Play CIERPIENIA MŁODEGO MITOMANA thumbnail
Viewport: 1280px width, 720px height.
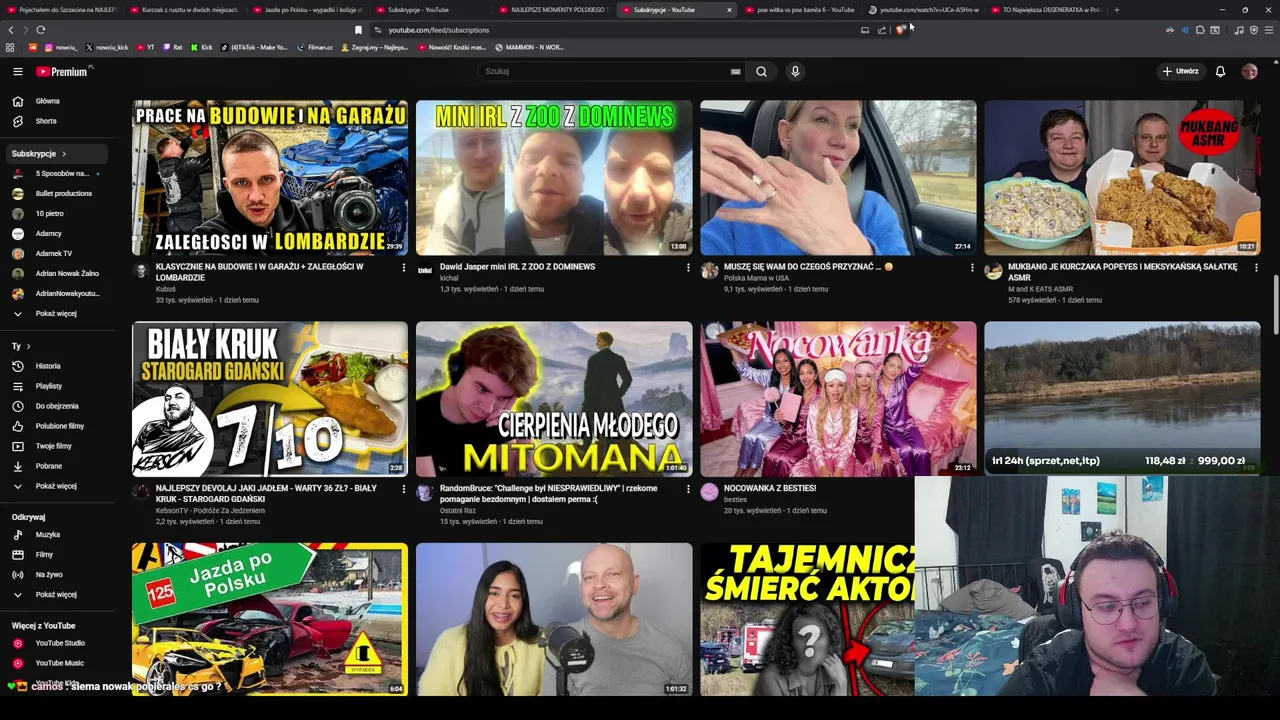(x=554, y=399)
